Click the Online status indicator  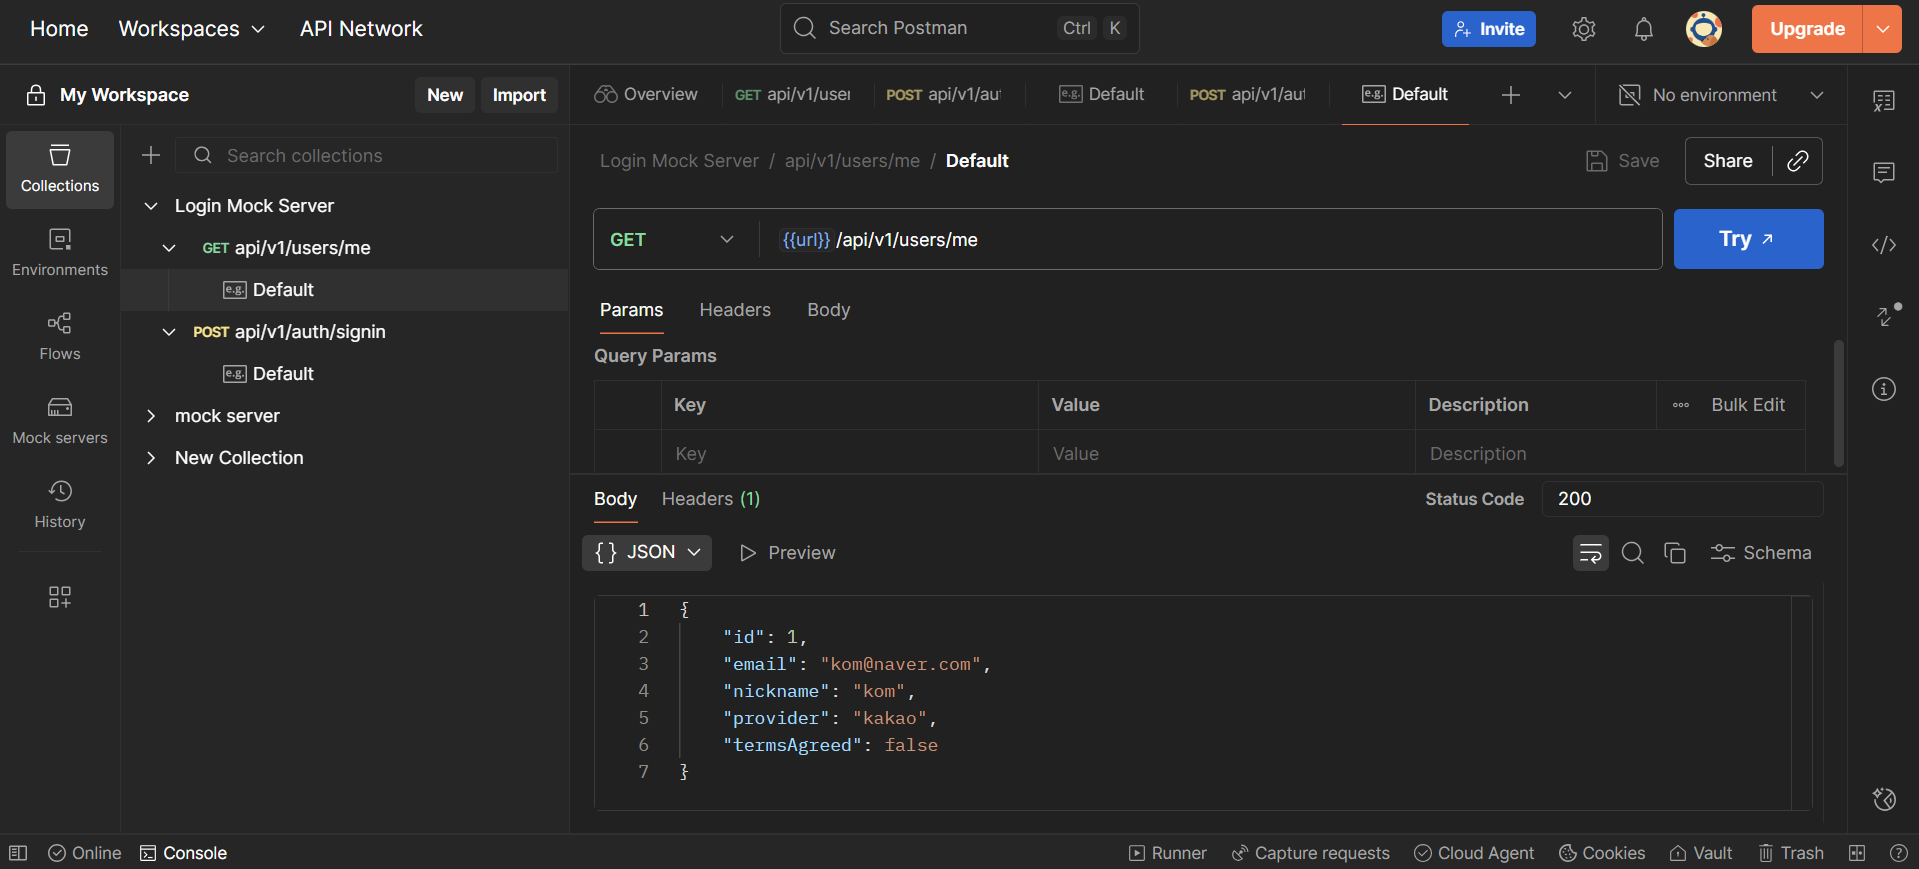pos(85,853)
